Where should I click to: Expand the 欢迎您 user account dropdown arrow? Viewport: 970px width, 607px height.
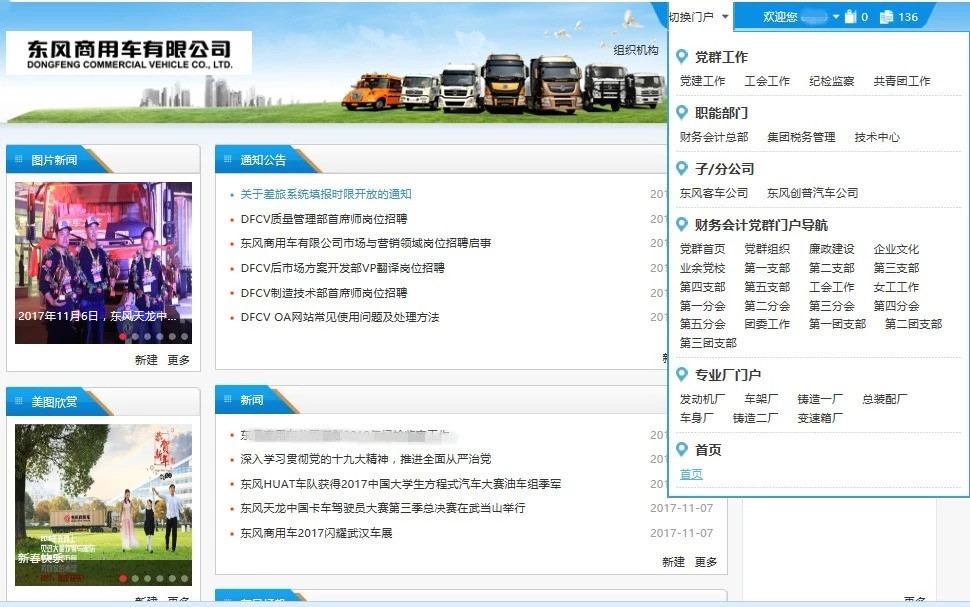coord(834,17)
